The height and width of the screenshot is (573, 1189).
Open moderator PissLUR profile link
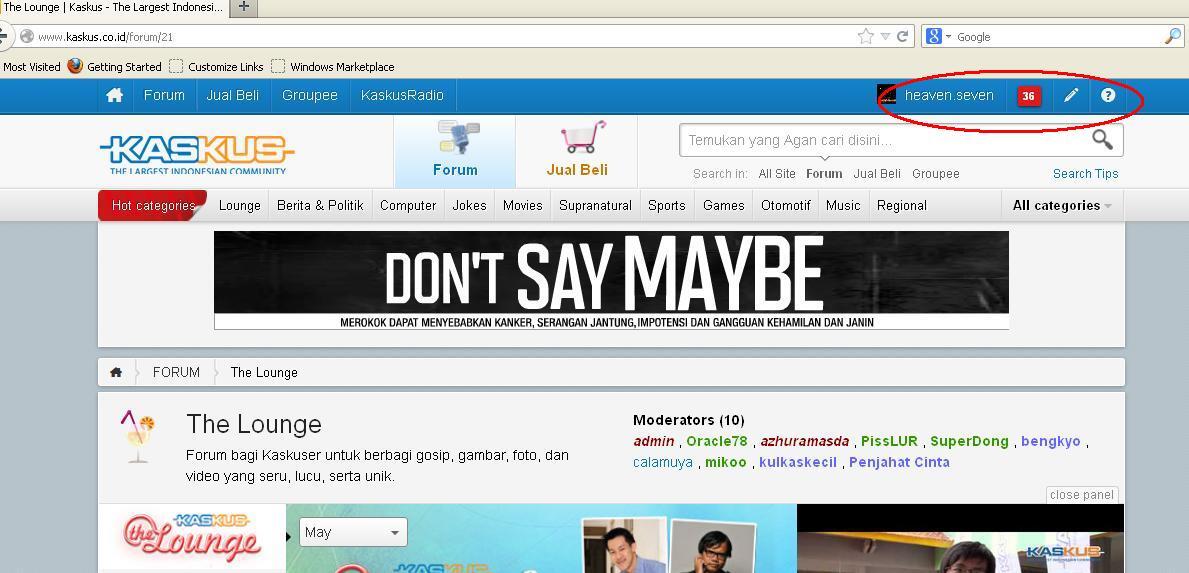(x=889, y=441)
